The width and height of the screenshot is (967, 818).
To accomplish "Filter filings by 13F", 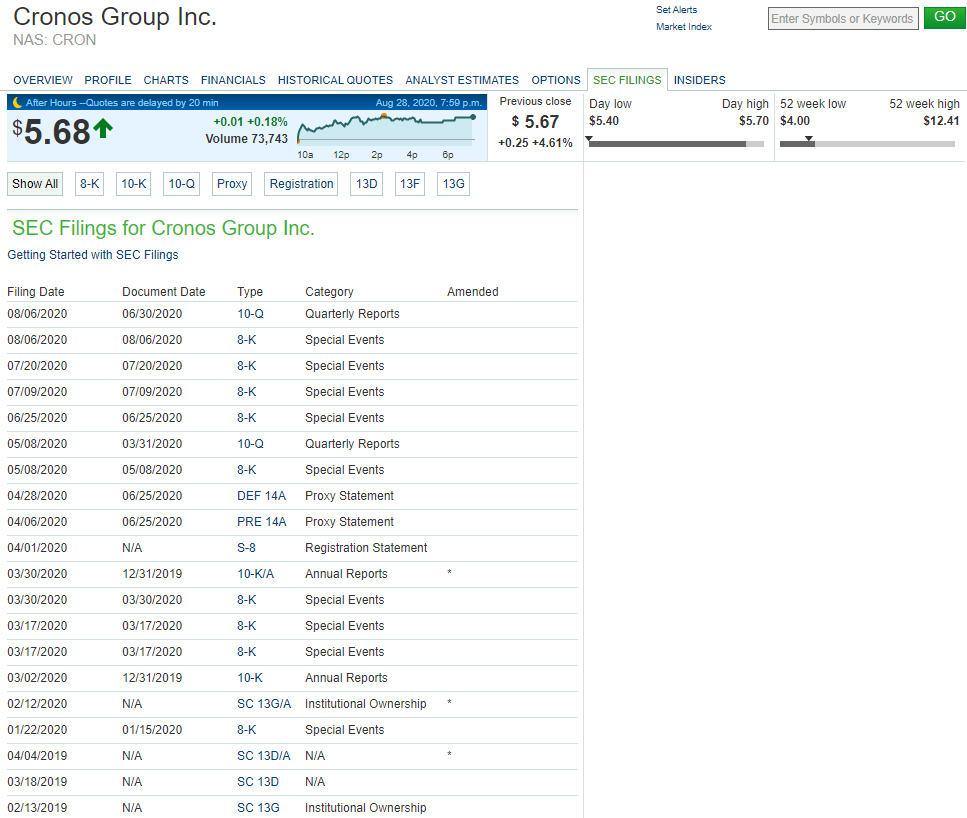I will pyautogui.click(x=409, y=184).
